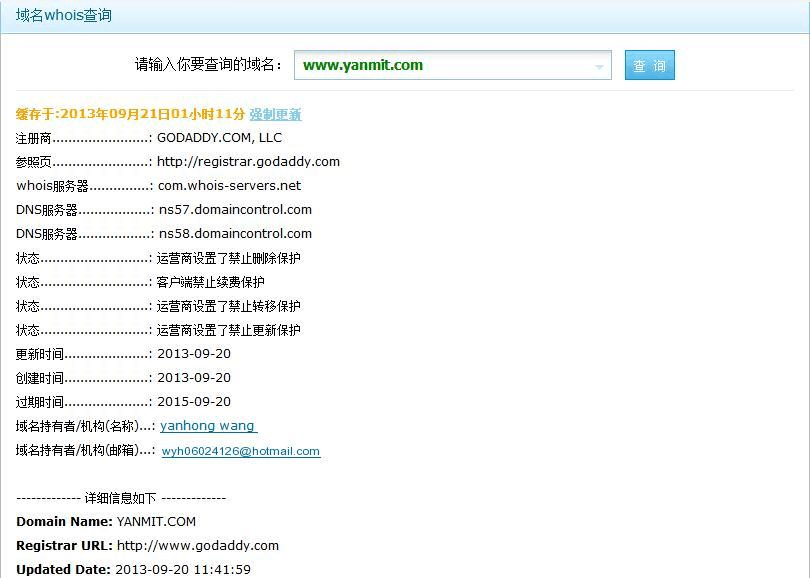Image resolution: width=810 pixels, height=578 pixels.
Task: Click the ns57.domaincontrol.com DNS entry
Action: click(x=235, y=210)
